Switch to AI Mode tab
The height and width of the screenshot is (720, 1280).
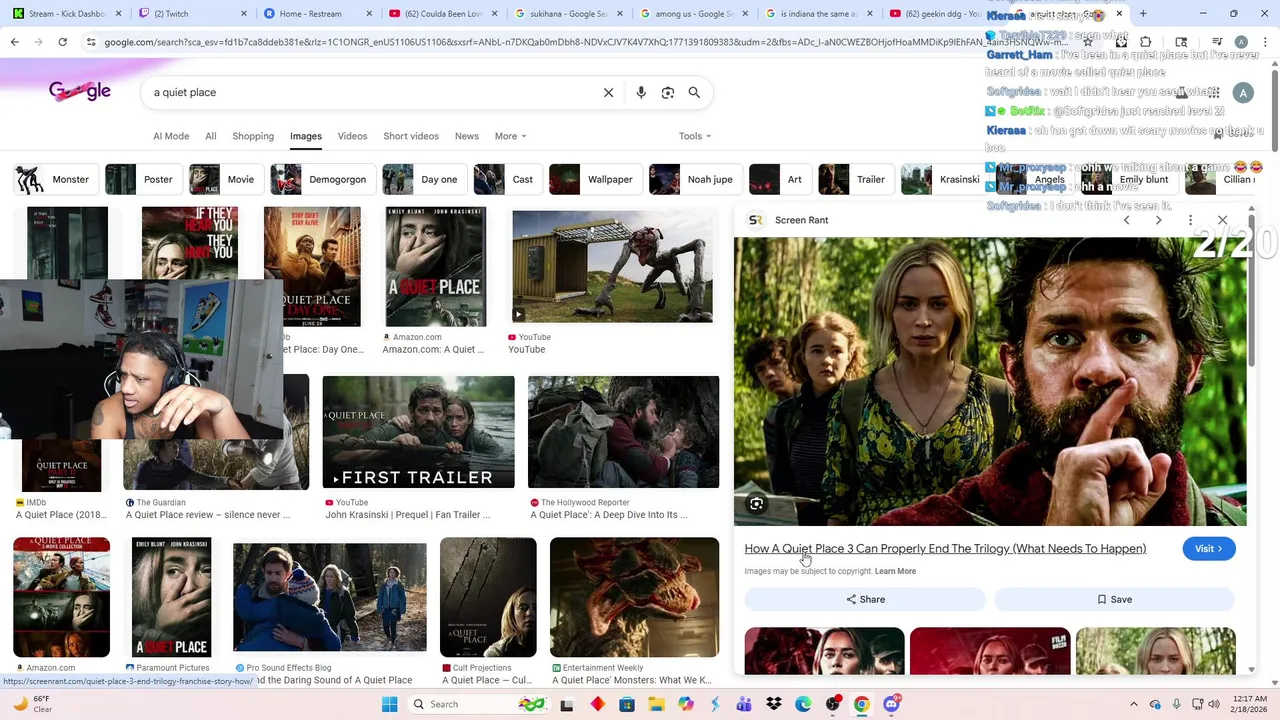coord(171,136)
